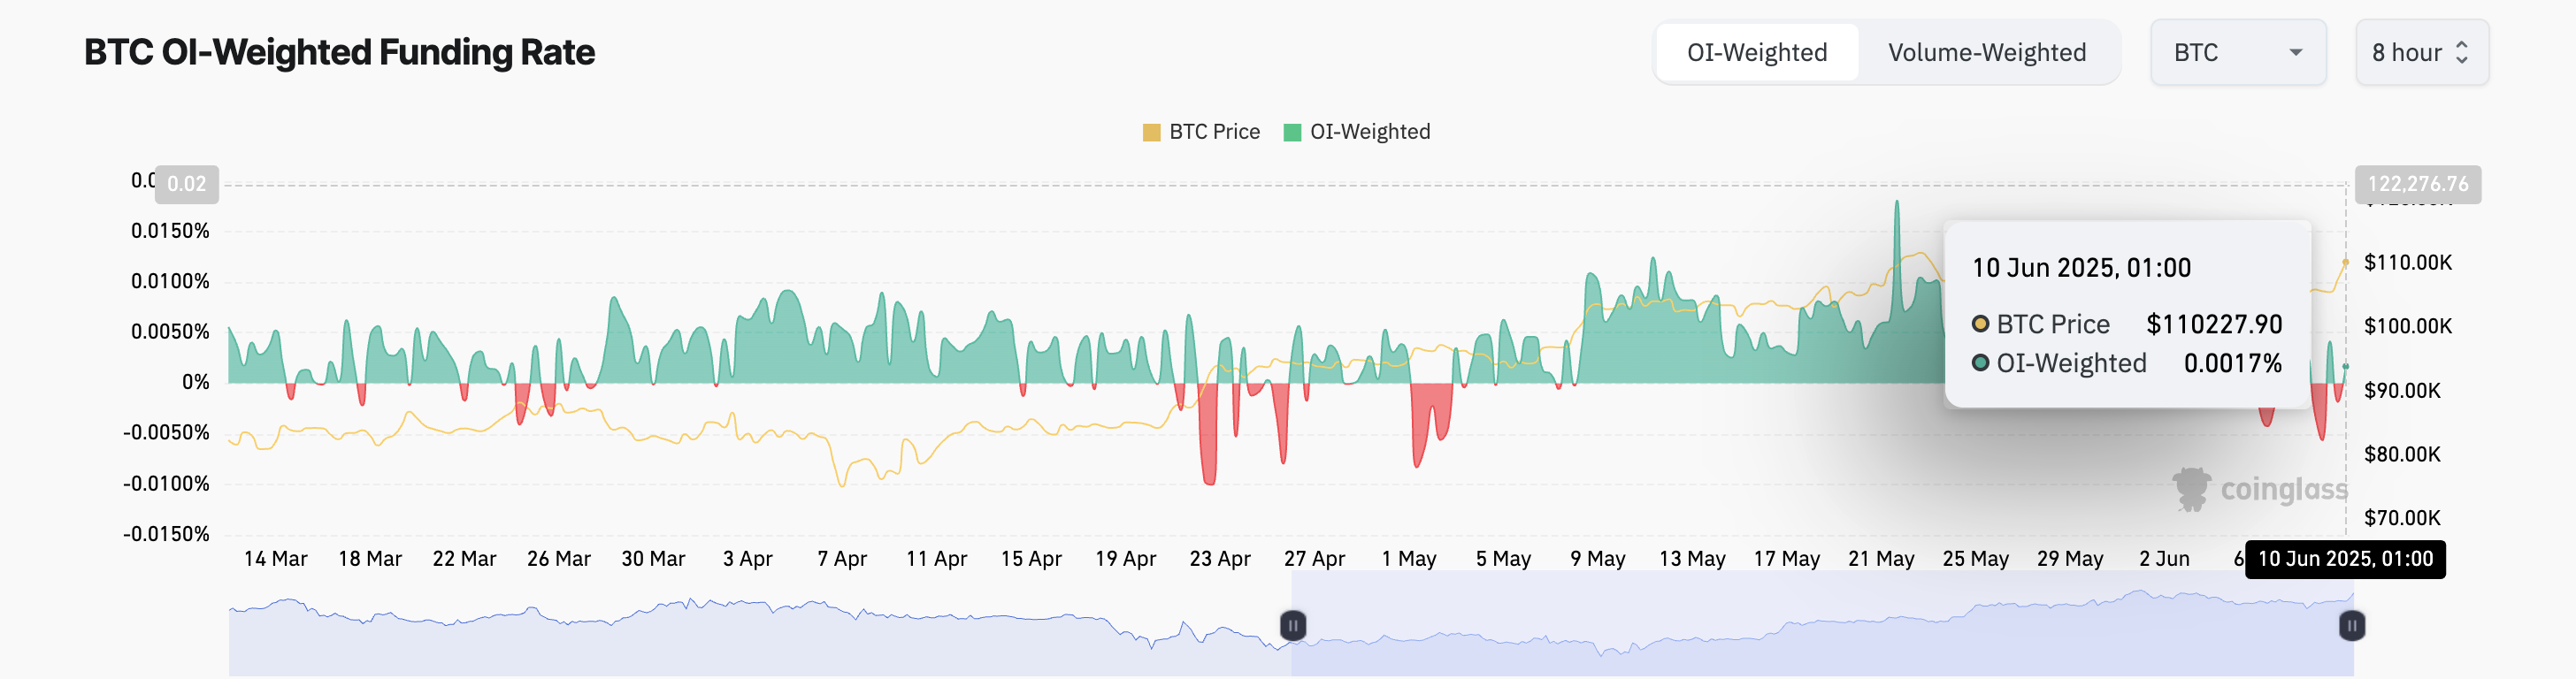Click the coinglass watermark logo icon
The image size is (2576, 679).
[x=2190, y=489]
